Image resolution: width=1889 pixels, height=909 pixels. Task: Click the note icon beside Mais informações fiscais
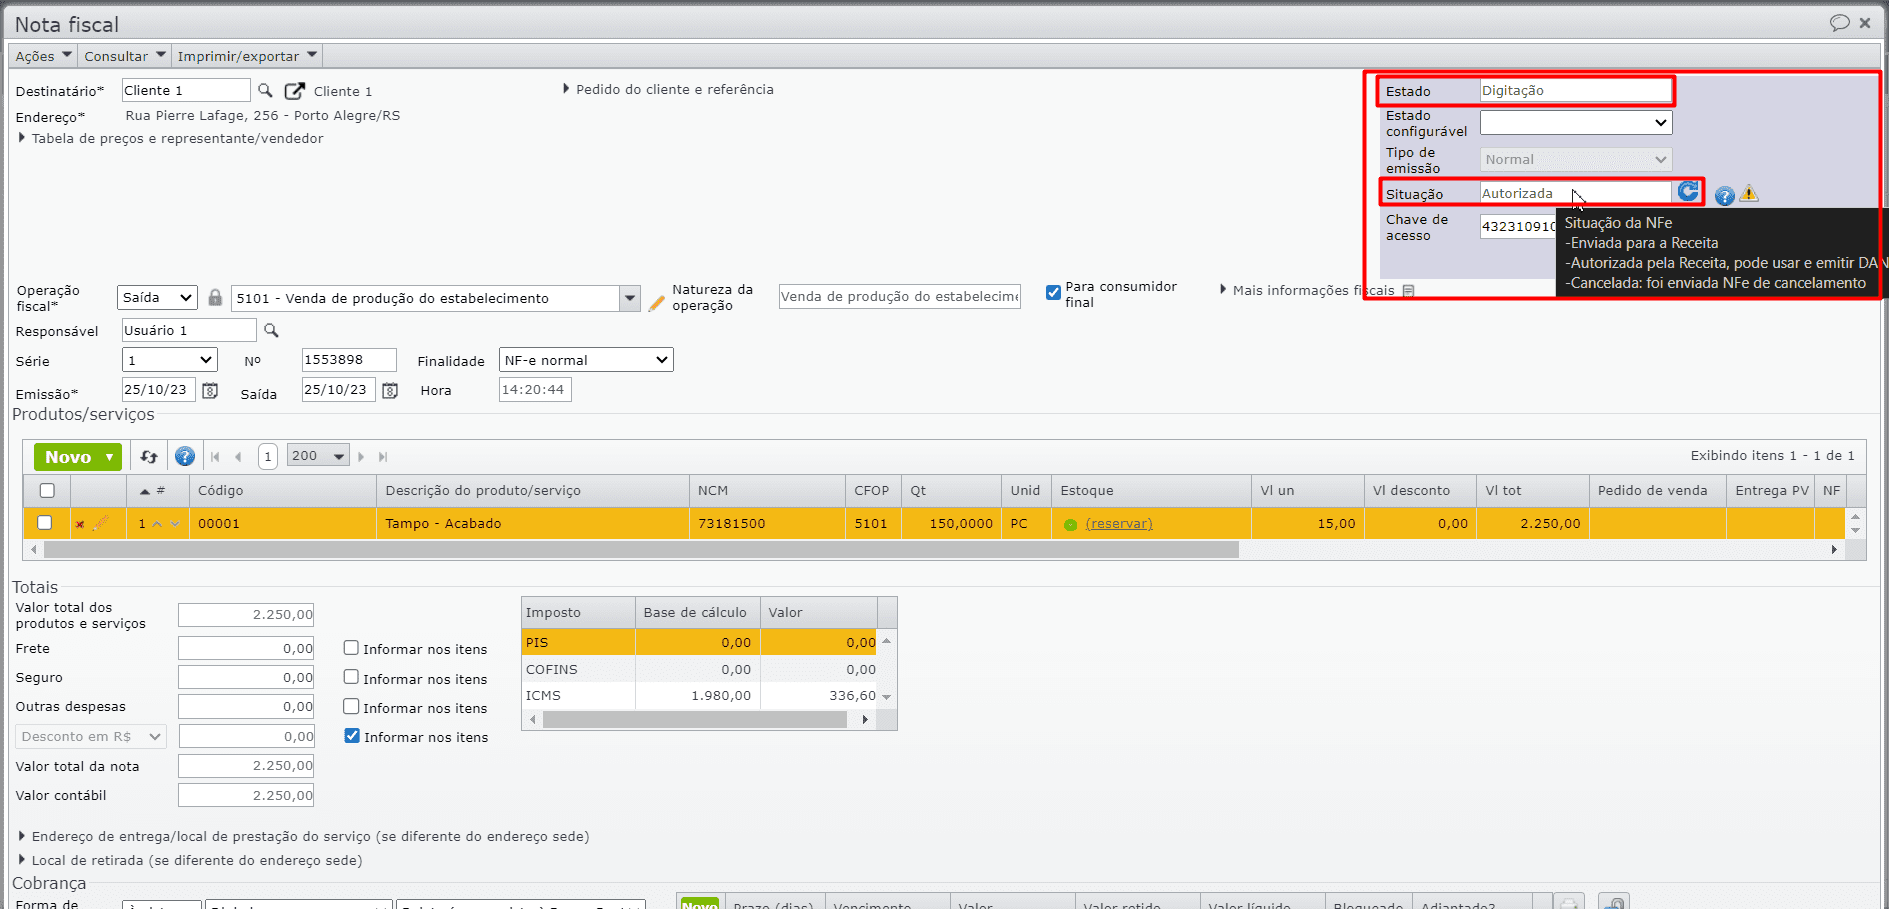pyautogui.click(x=1409, y=291)
